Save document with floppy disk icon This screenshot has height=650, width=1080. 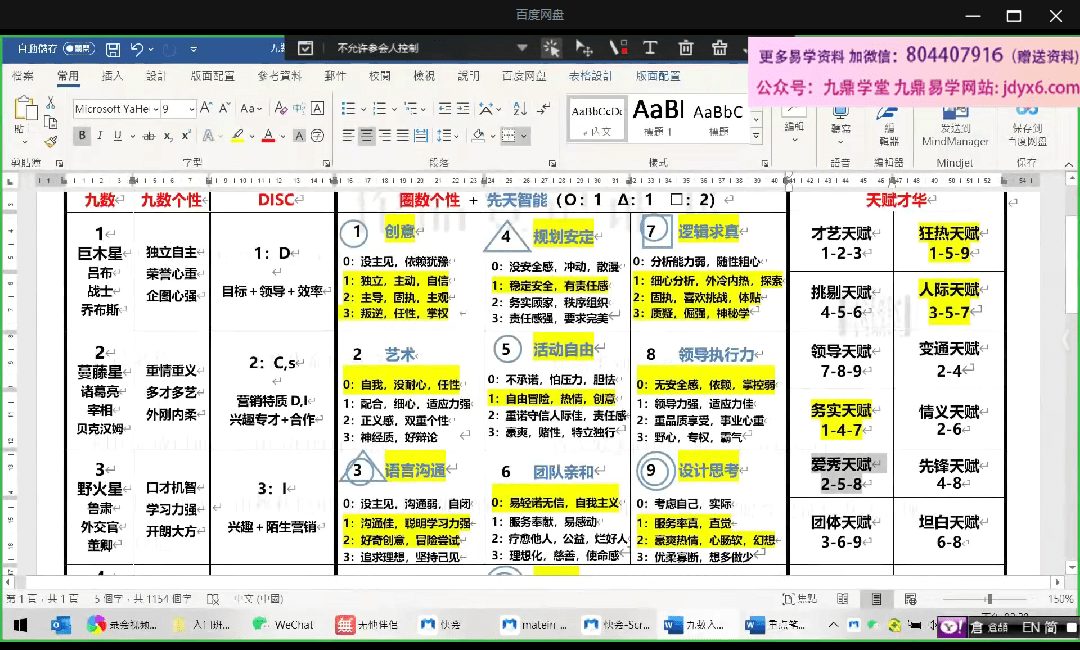click(x=113, y=49)
